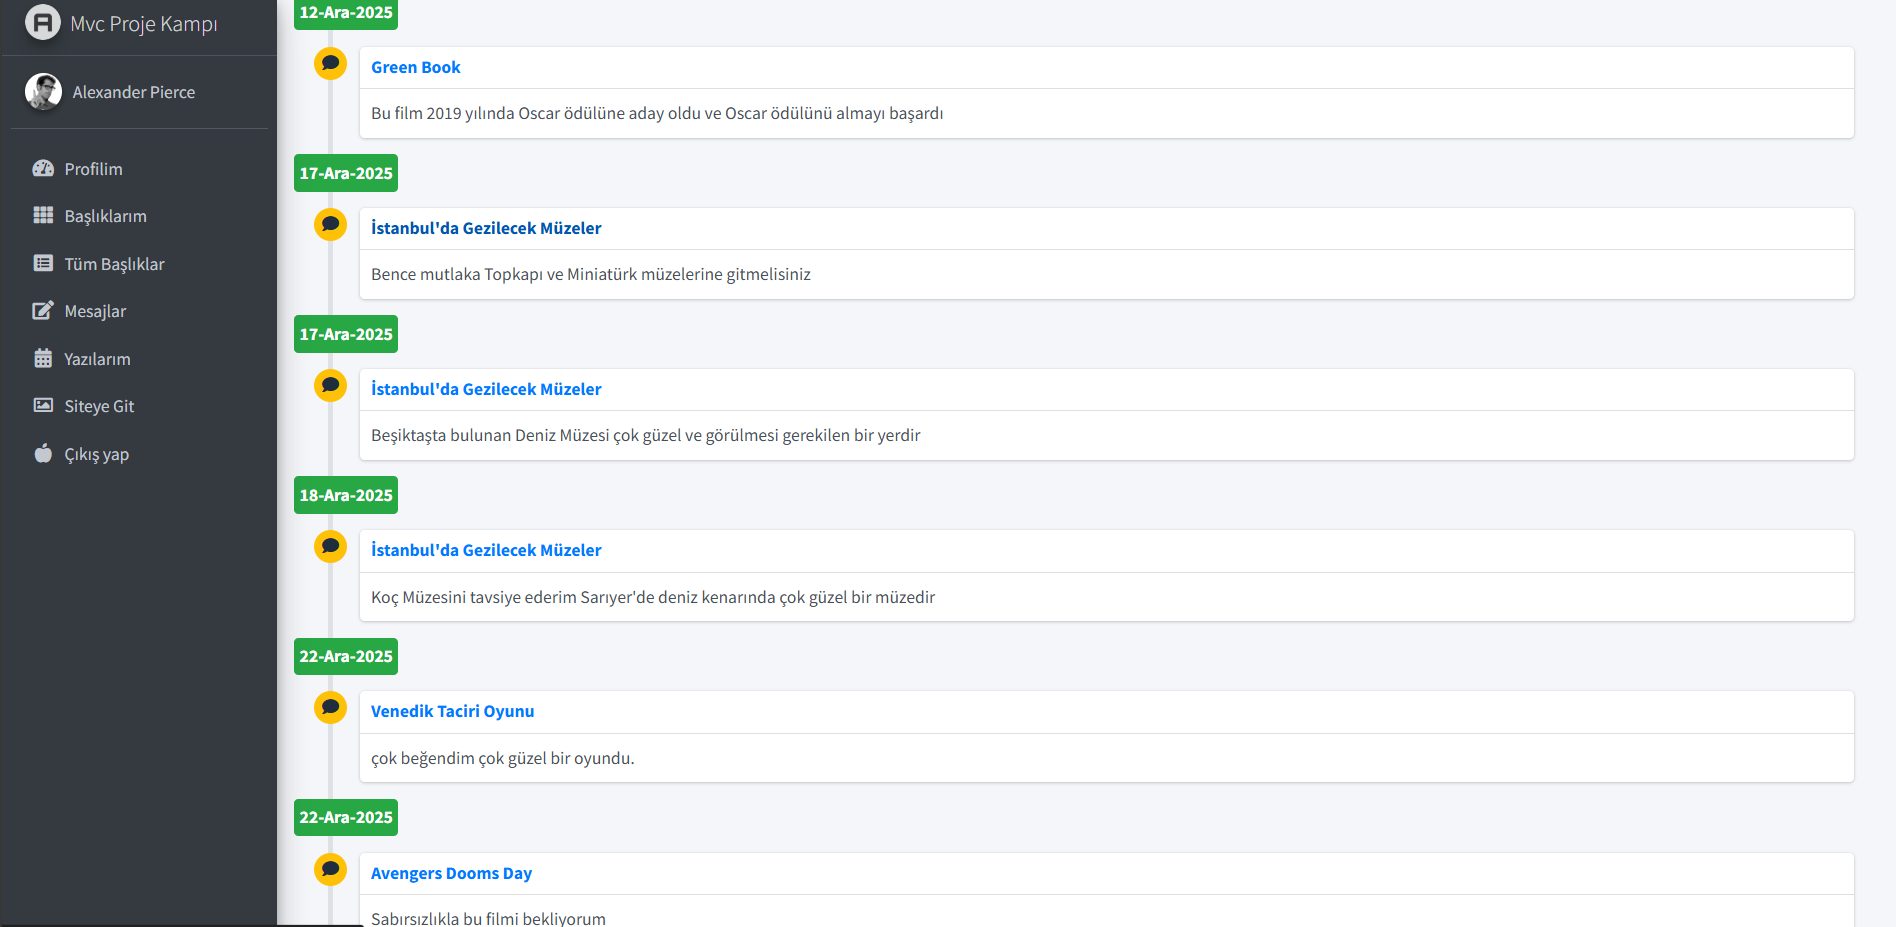1896x927 pixels.
Task: Click the comment bubble beside Venedik Taciri Oyunu
Action: coord(330,708)
